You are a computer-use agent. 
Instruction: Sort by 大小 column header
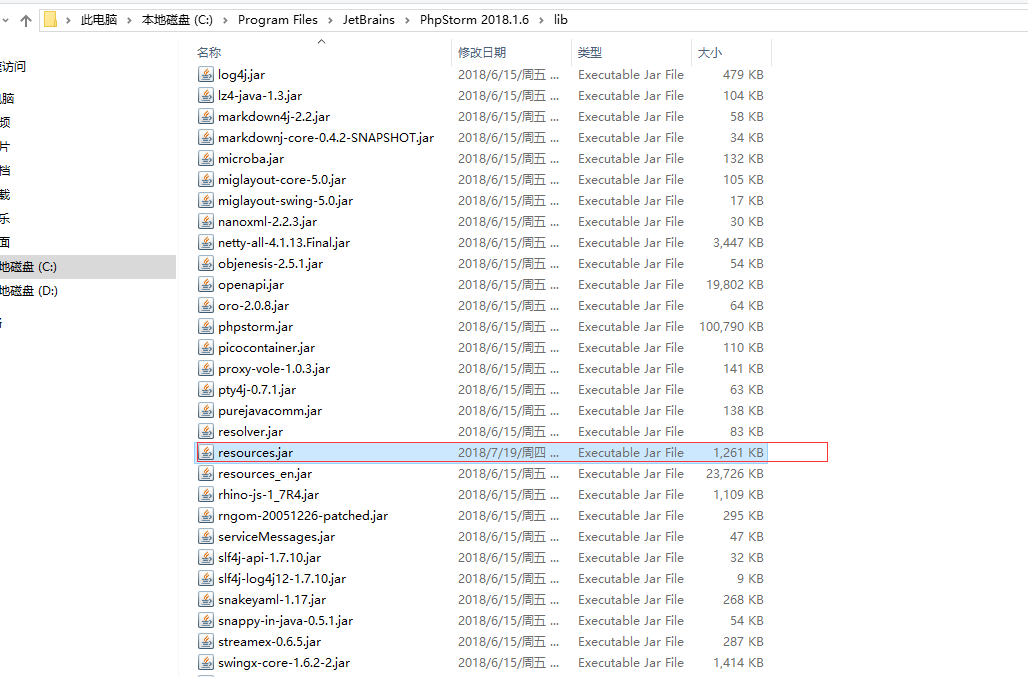pyautogui.click(x=709, y=52)
